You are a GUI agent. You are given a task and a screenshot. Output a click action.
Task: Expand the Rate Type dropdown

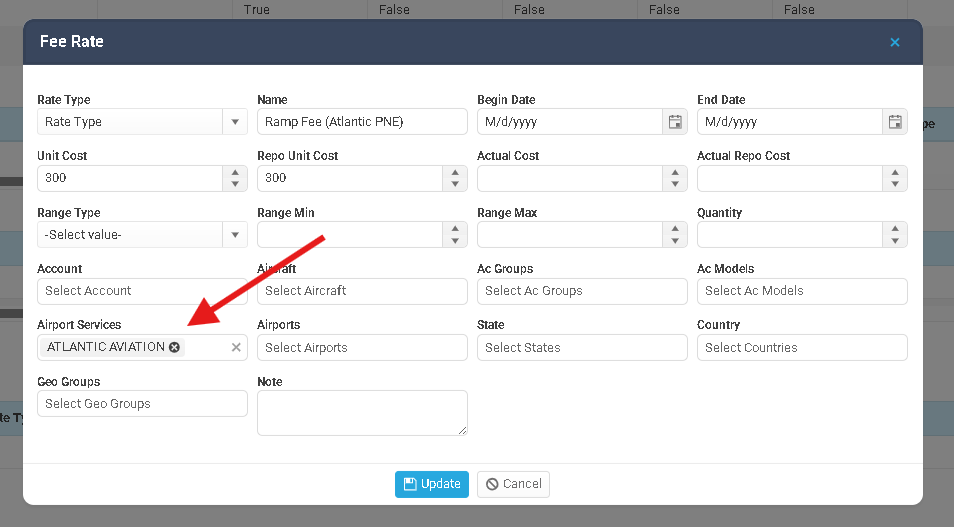235,122
